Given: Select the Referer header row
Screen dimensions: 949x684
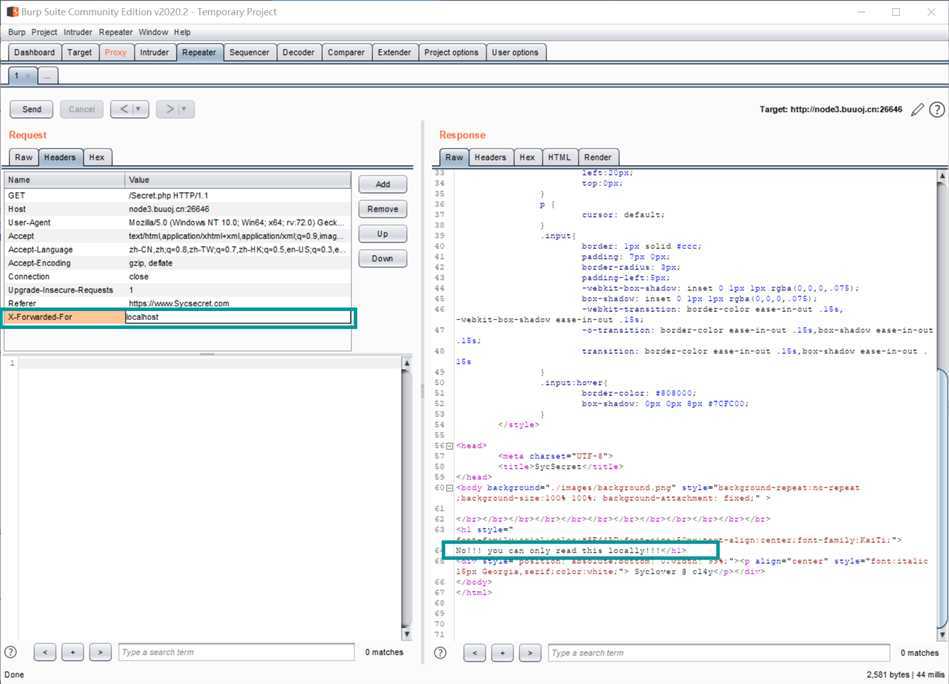Looking at the screenshot, I should tap(177, 304).
